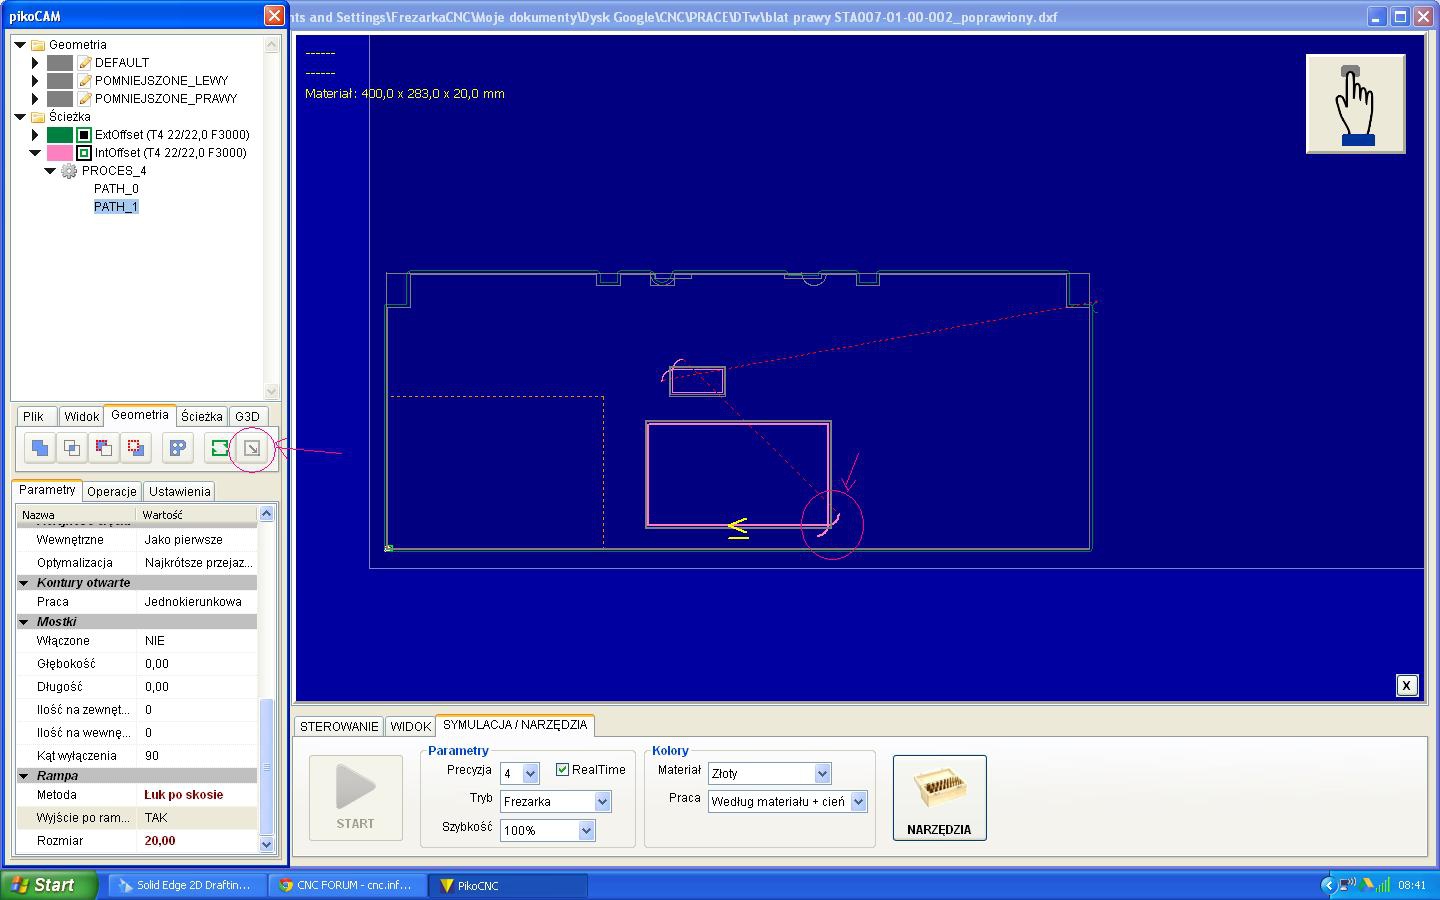The image size is (1440, 900).
Task: Click the intersection of squares geometry icon
Action: tap(72, 448)
